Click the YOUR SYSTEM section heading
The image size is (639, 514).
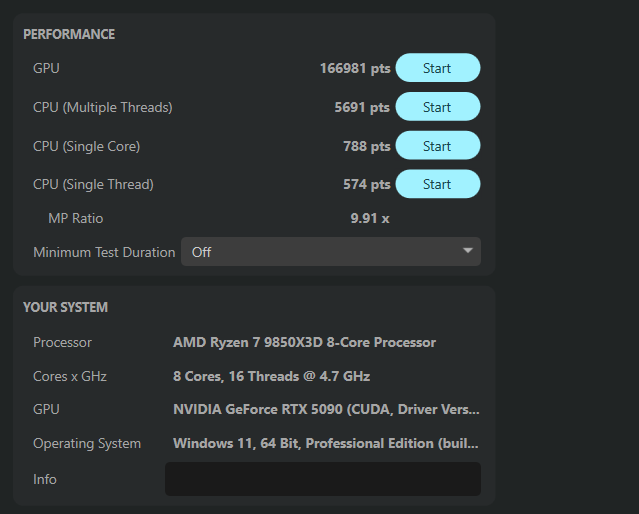tap(65, 307)
